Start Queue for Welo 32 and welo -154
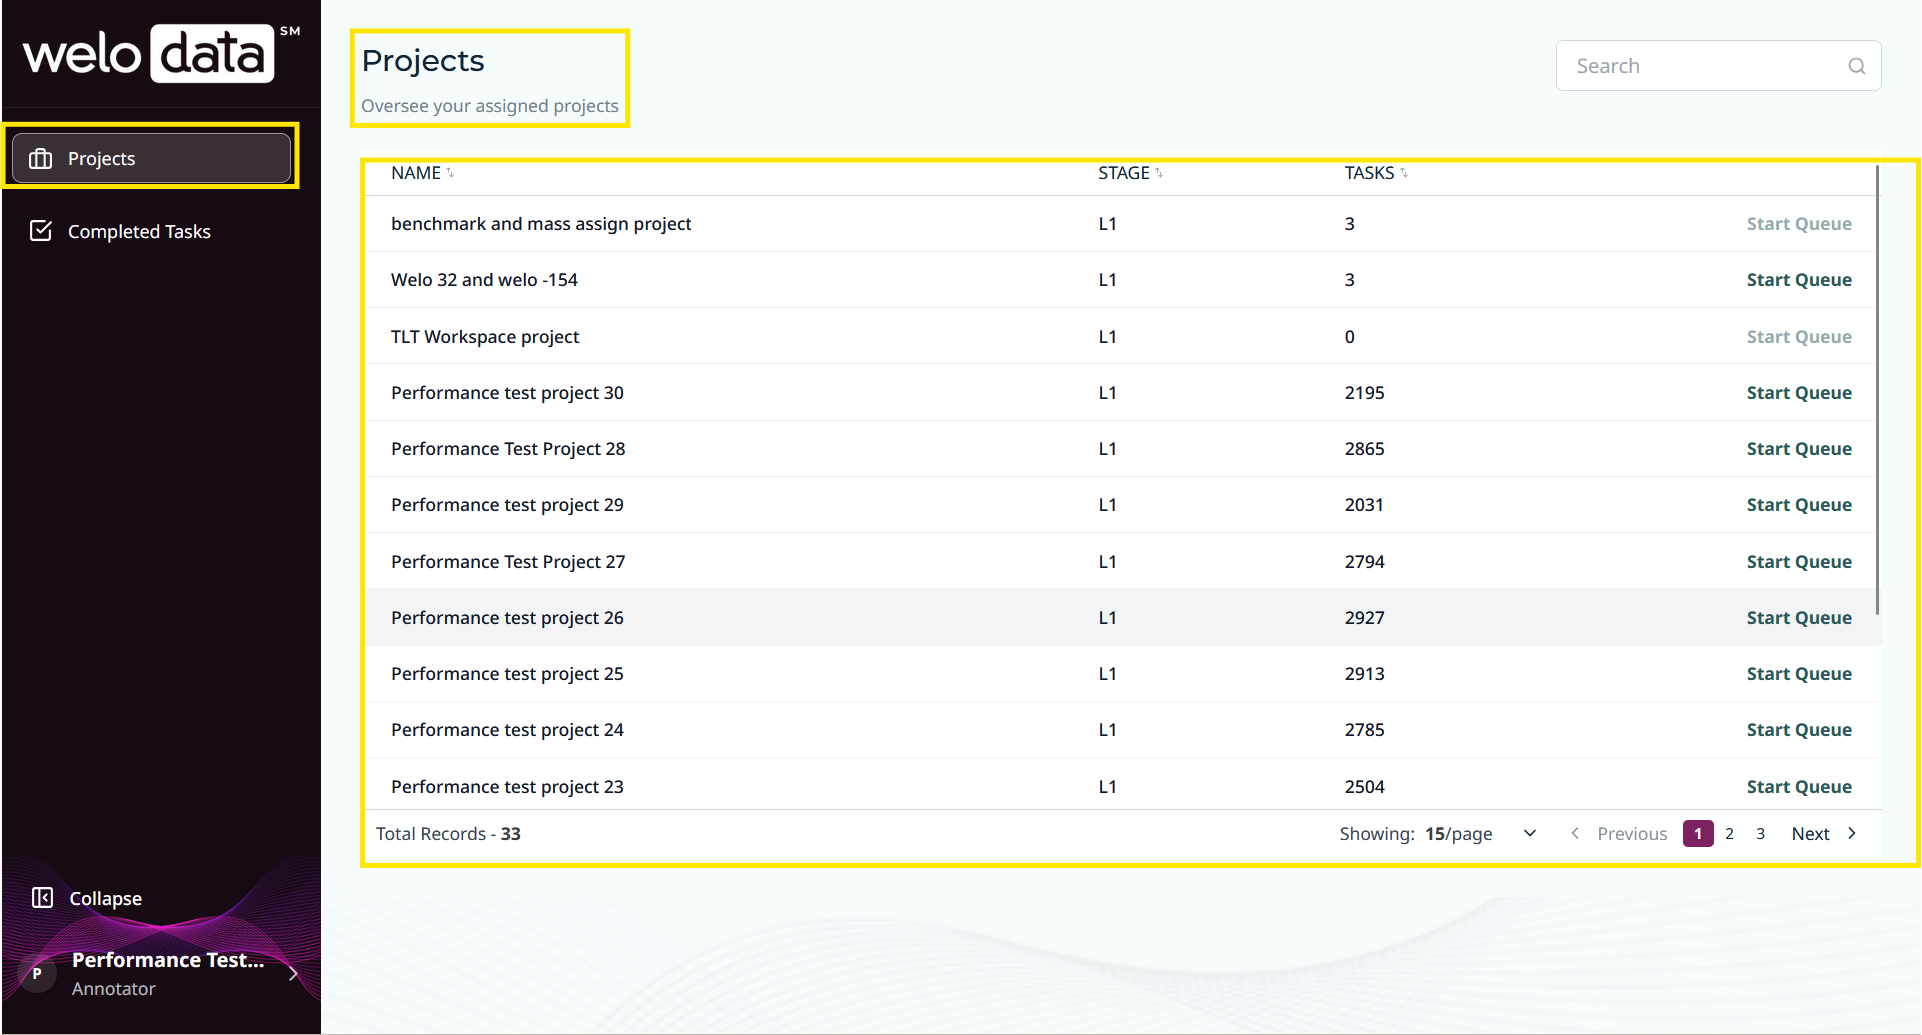Viewport: 1922px width, 1035px height. coord(1799,280)
